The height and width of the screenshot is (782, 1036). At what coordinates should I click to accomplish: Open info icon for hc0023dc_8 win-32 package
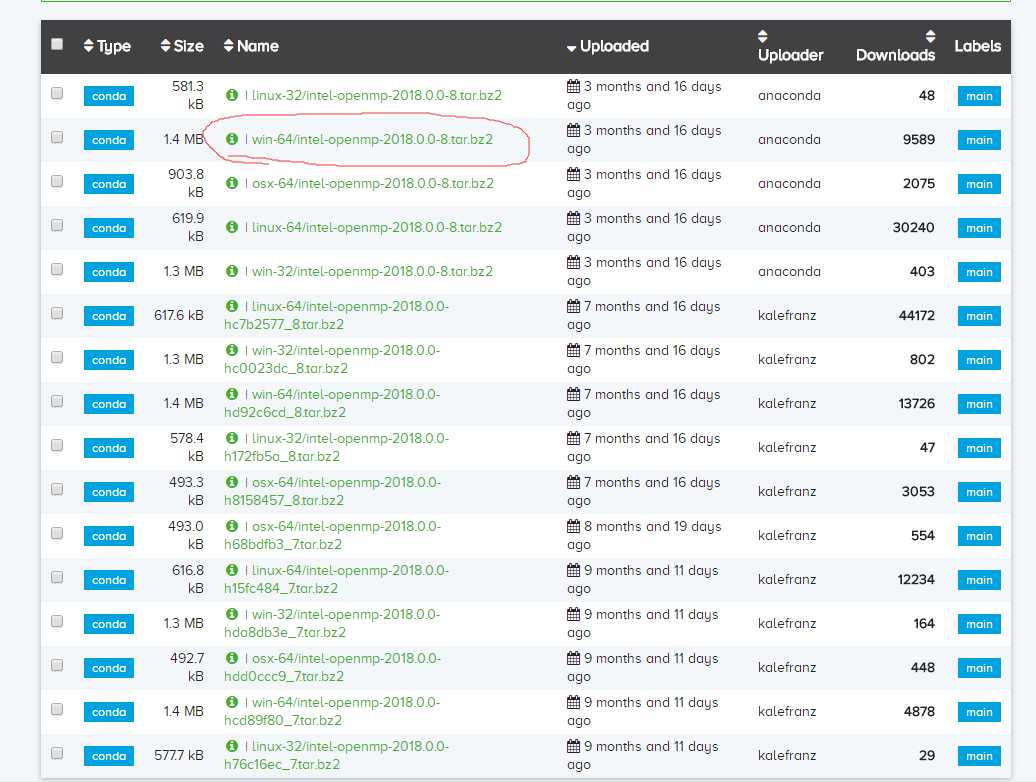pyautogui.click(x=231, y=350)
